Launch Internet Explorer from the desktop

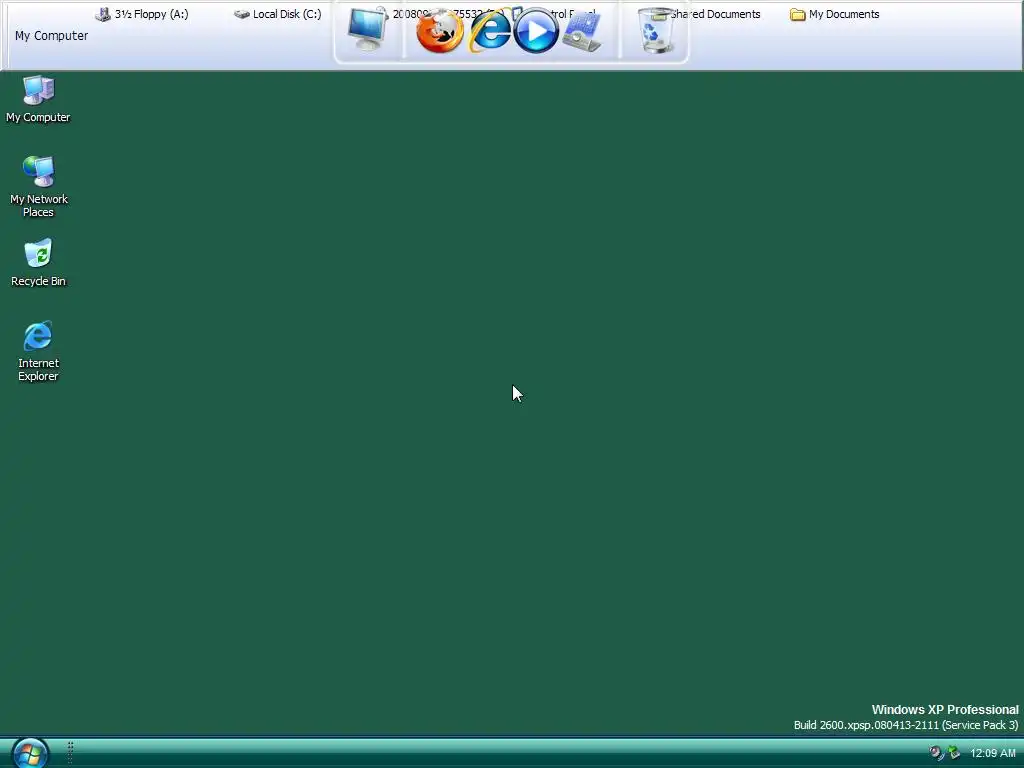tap(38, 351)
